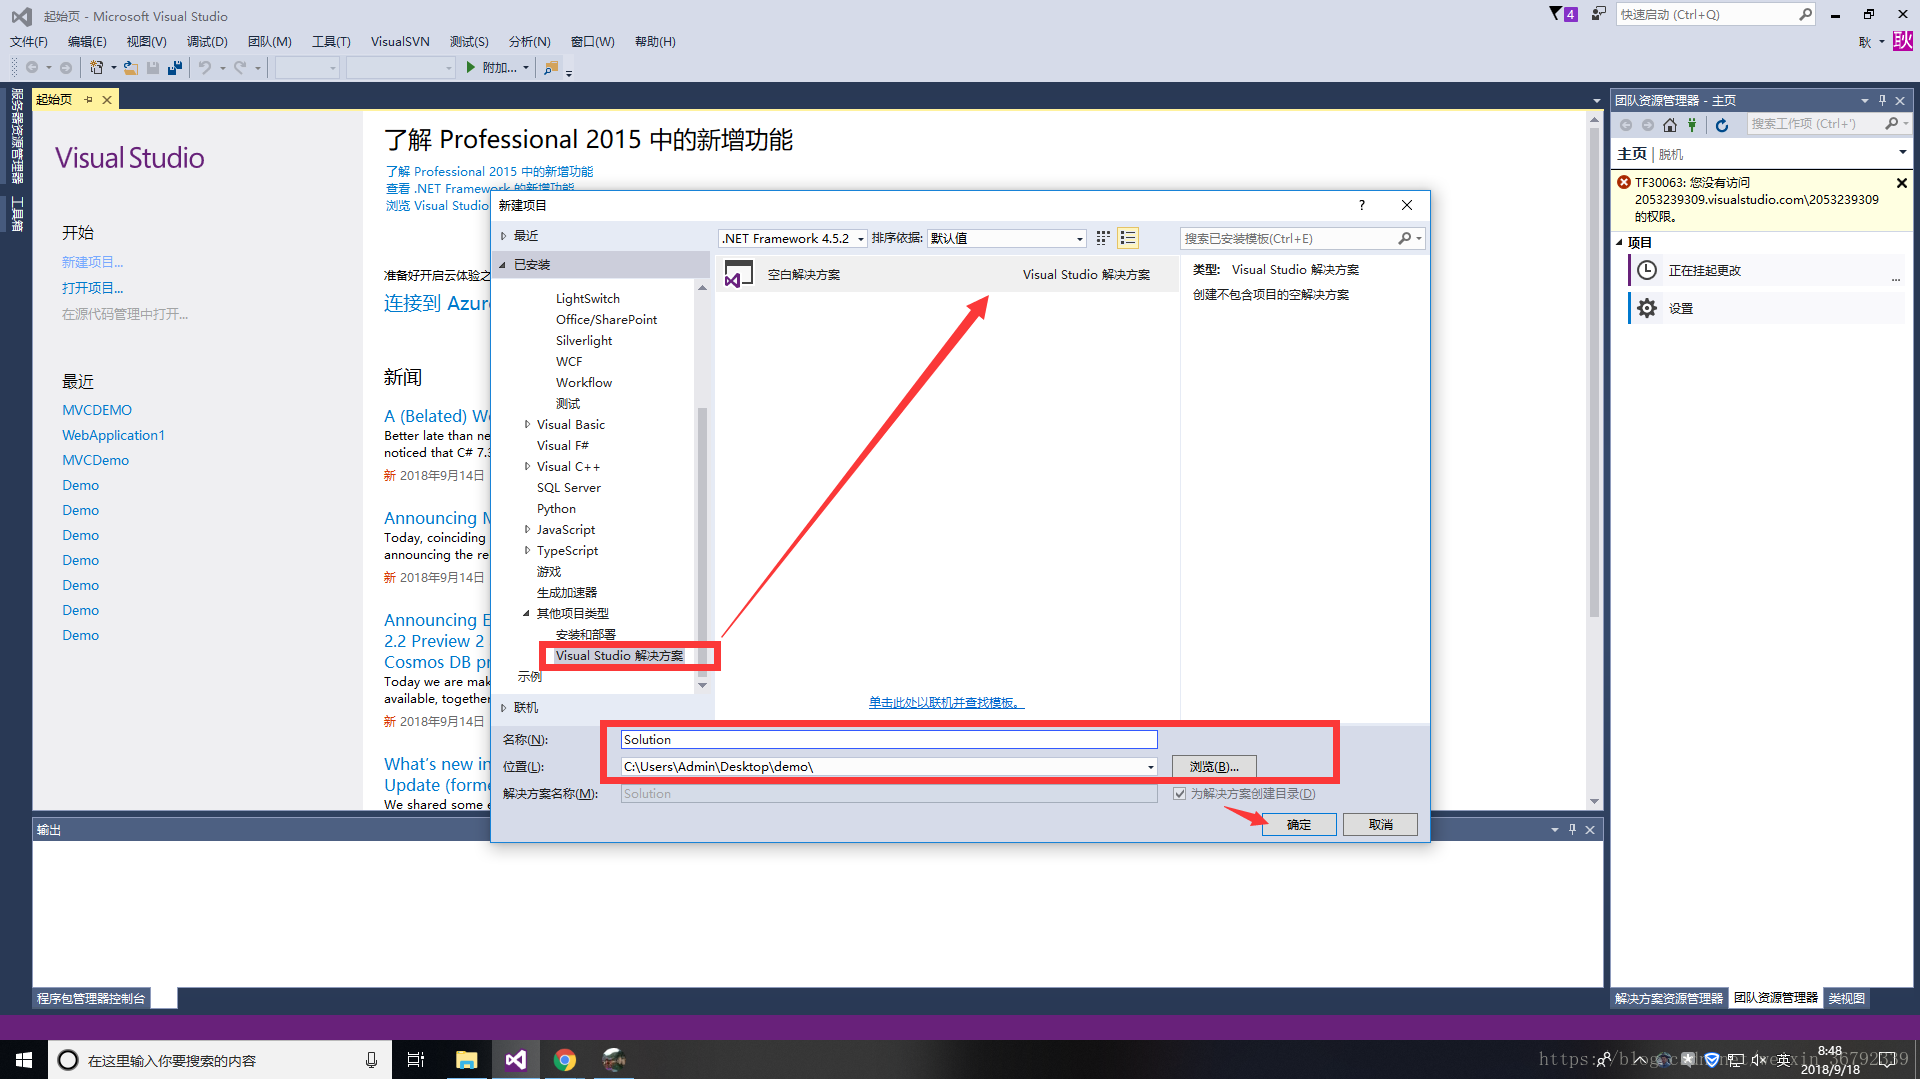This screenshot has height=1079, width=1920.
Task: Dismiss the TF30063 error message
Action: [x=1902, y=183]
